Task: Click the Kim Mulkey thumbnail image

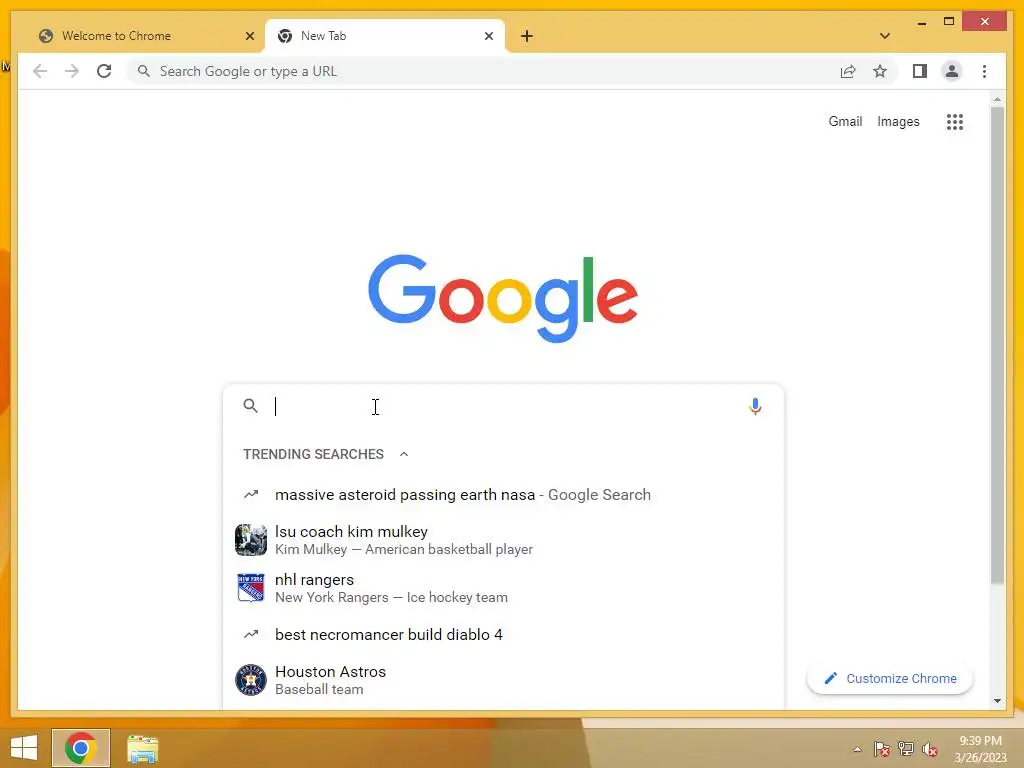Action: click(x=251, y=540)
